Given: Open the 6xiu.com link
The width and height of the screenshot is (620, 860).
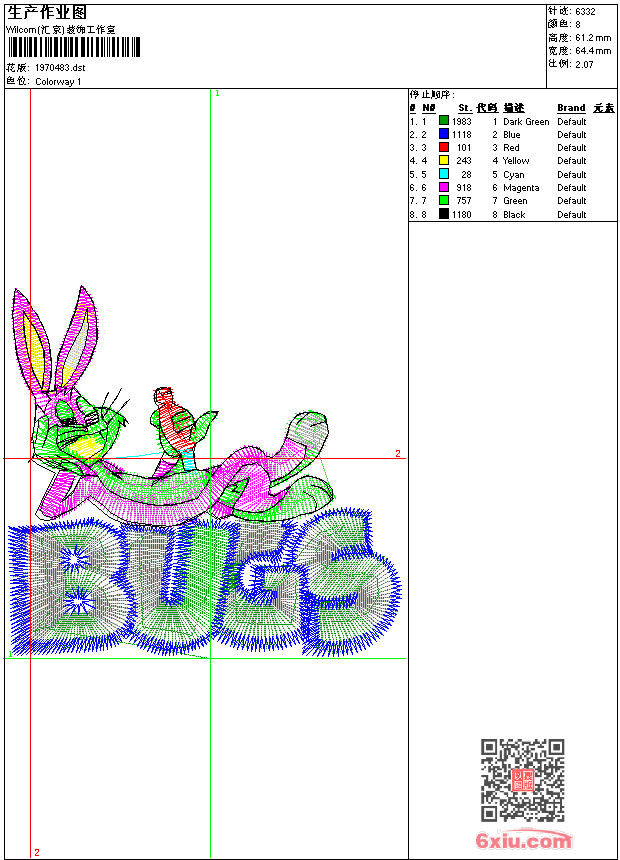Looking at the screenshot, I should 523,840.
